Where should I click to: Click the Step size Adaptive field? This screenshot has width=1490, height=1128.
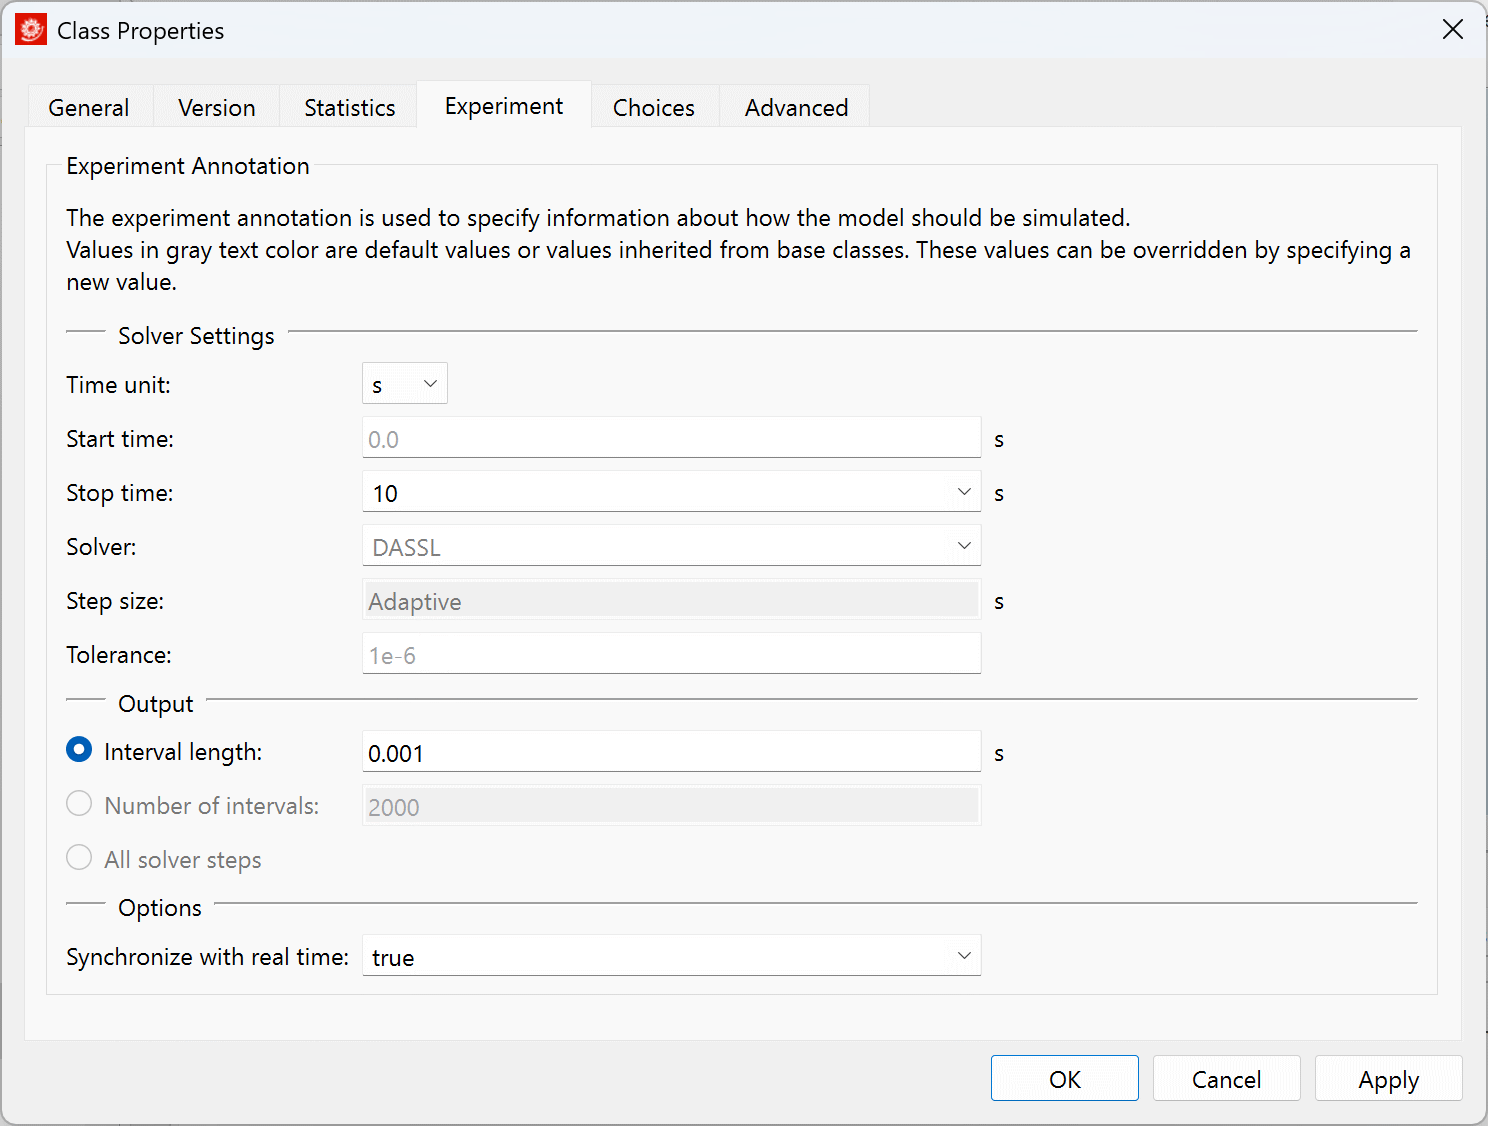tap(671, 600)
